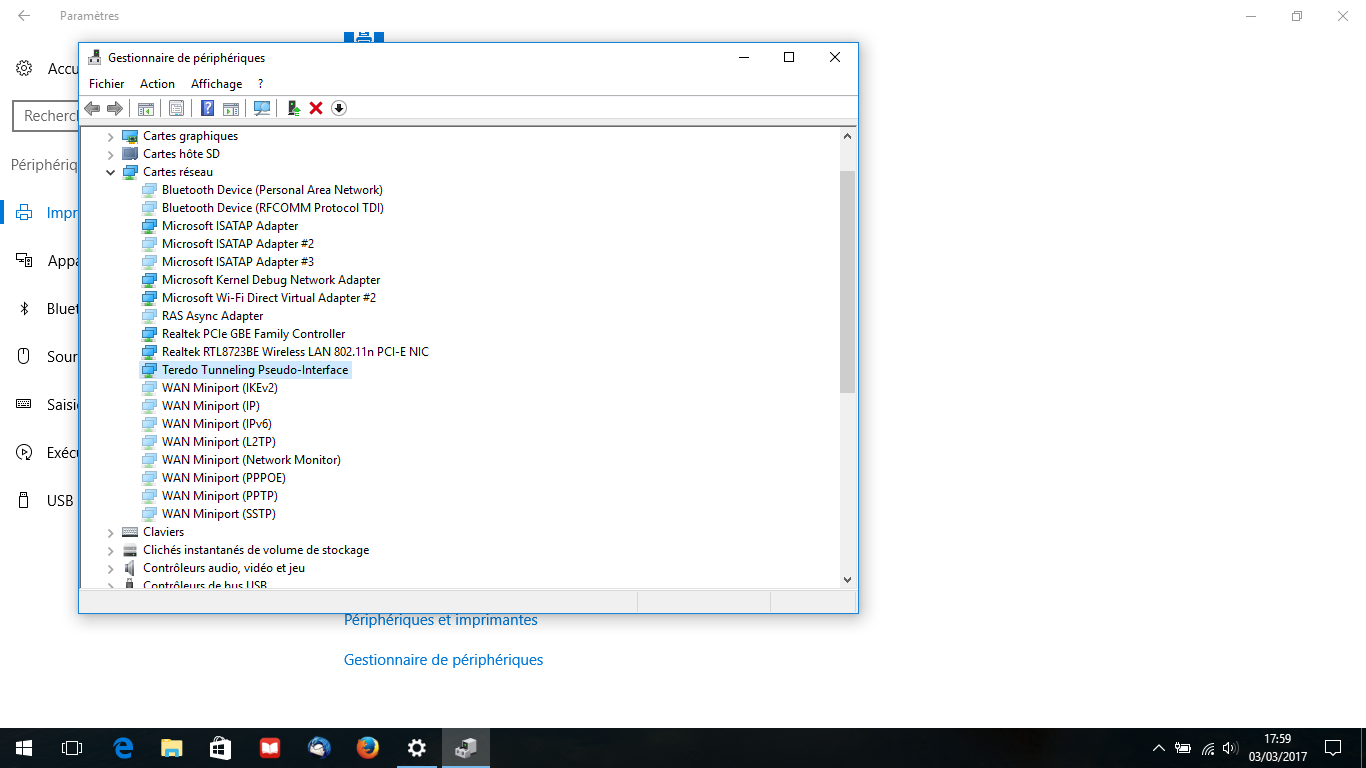Open the Fichier menu
Screen dimensions: 1366x768
click(106, 84)
